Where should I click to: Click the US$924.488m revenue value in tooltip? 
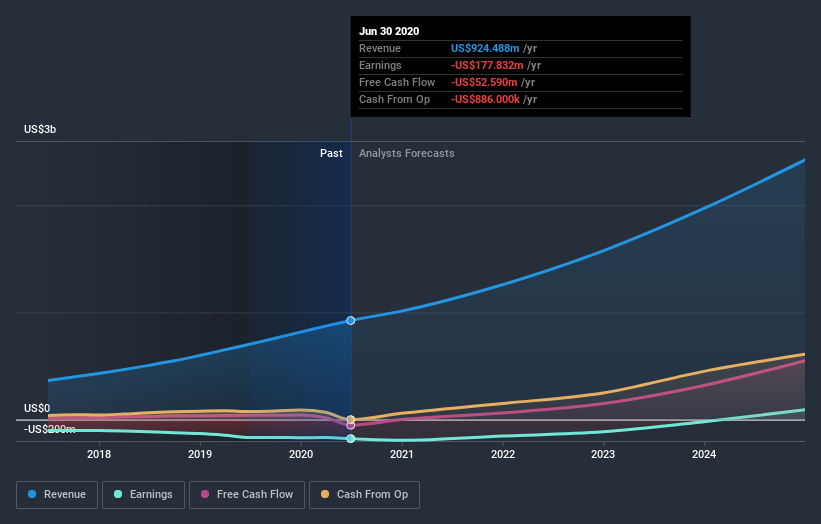pos(485,48)
